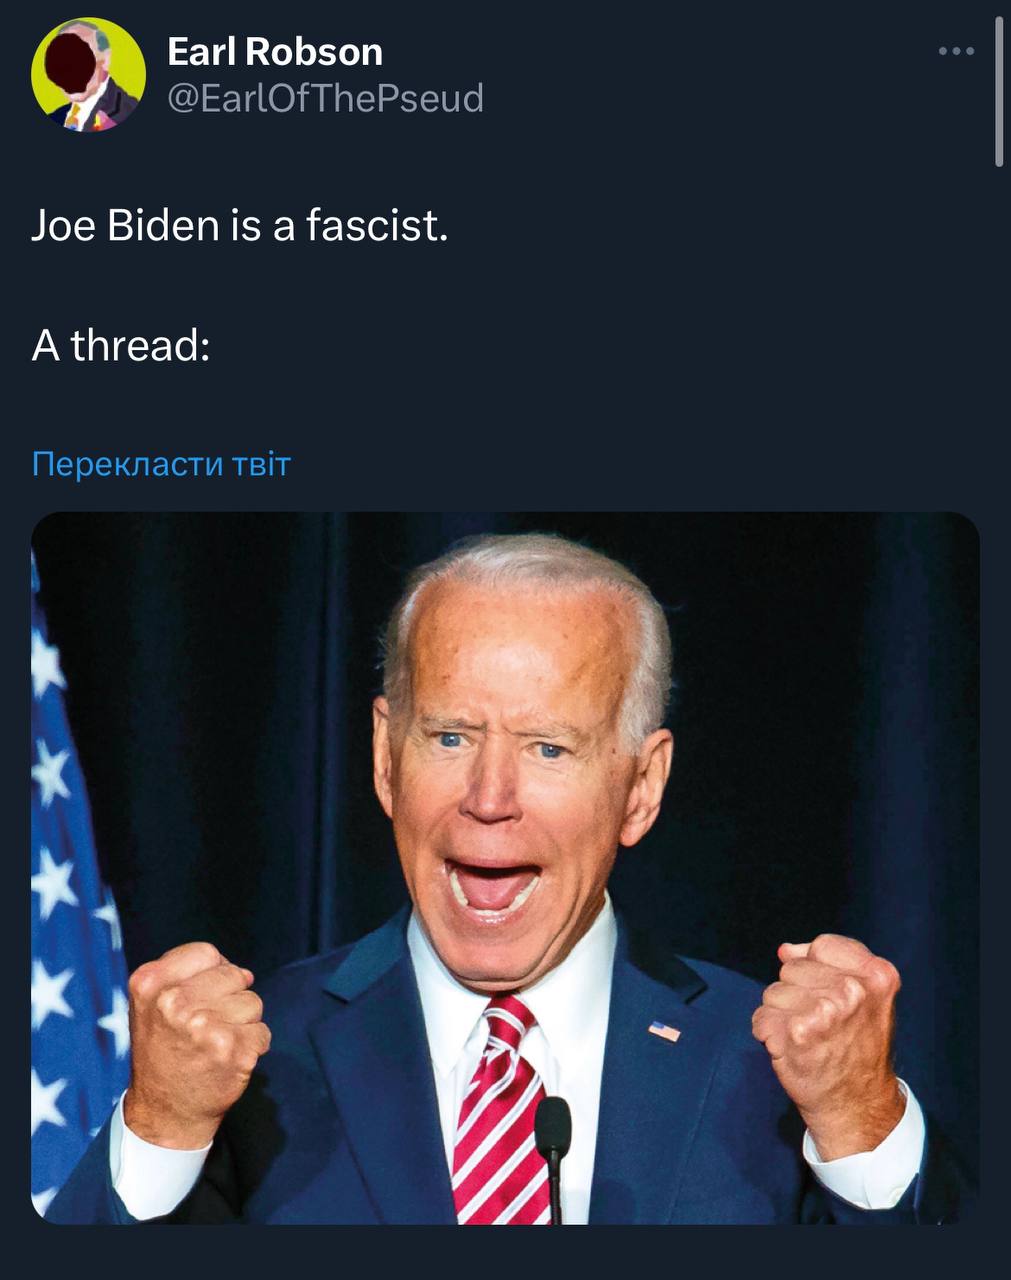Open the attached photo in the tweet
The width and height of the screenshot is (1011, 1280).
tap(505, 868)
